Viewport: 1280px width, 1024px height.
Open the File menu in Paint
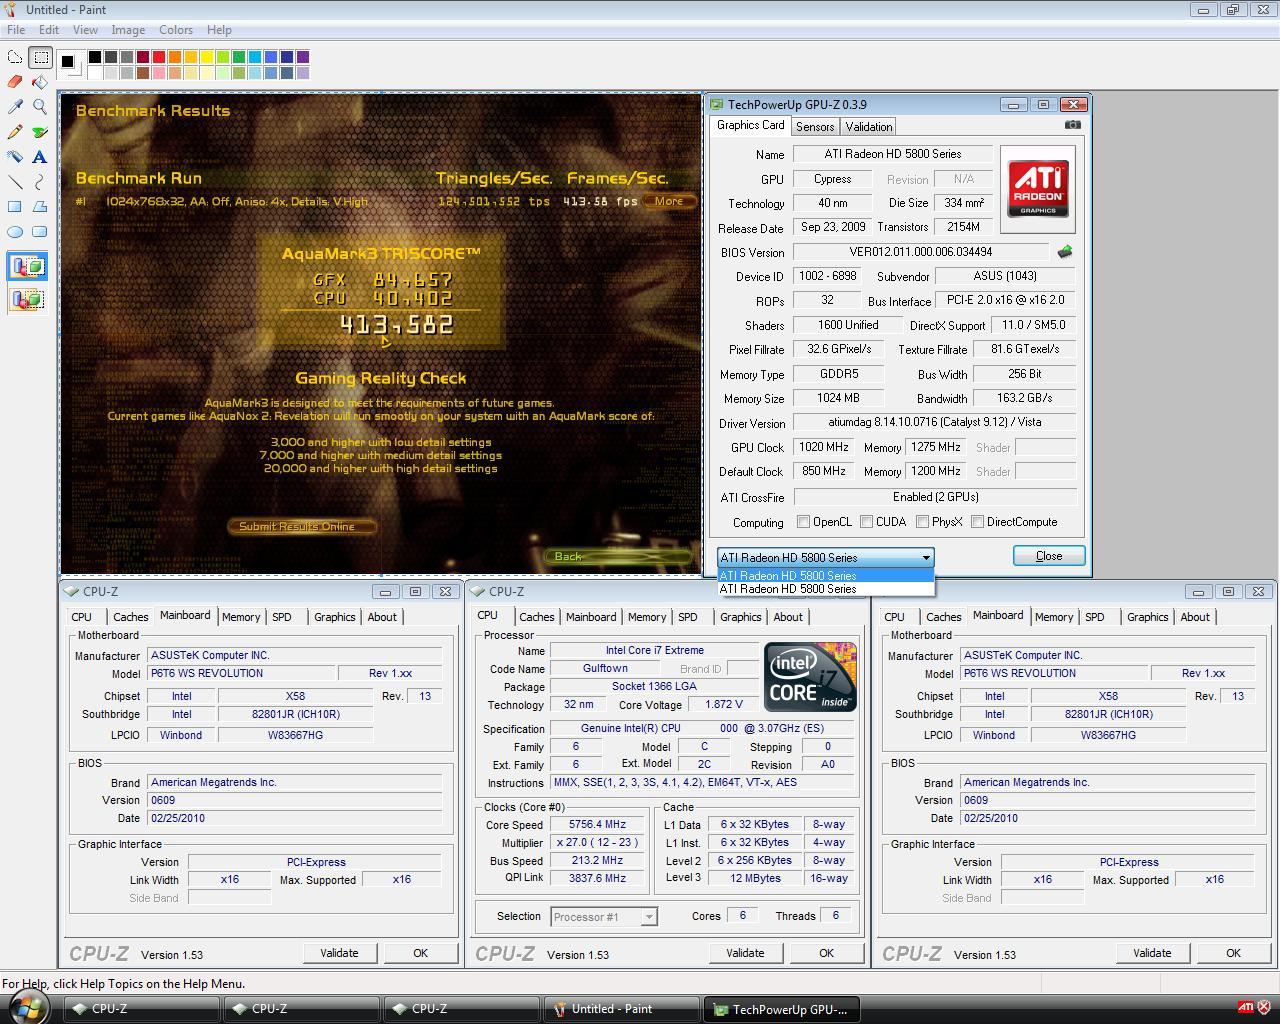pyautogui.click(x=16, y=30)
